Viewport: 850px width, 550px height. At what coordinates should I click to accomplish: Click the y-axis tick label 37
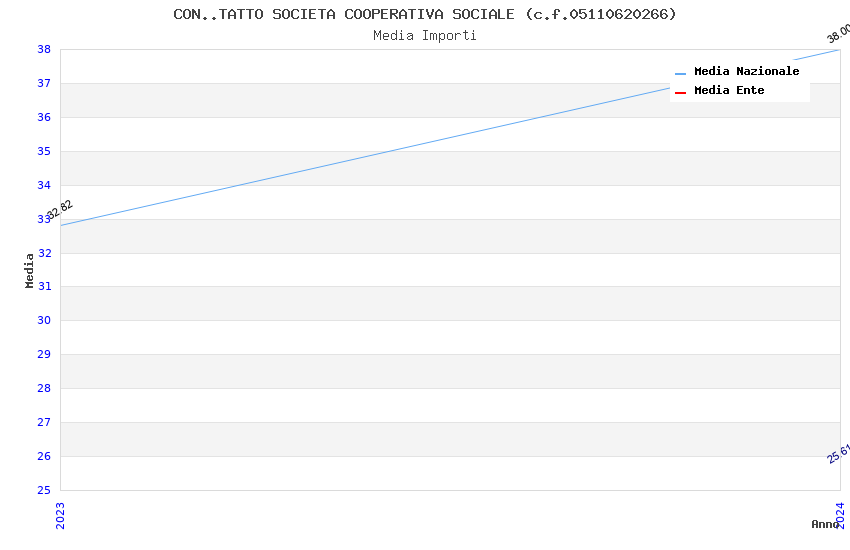point(44,83)
